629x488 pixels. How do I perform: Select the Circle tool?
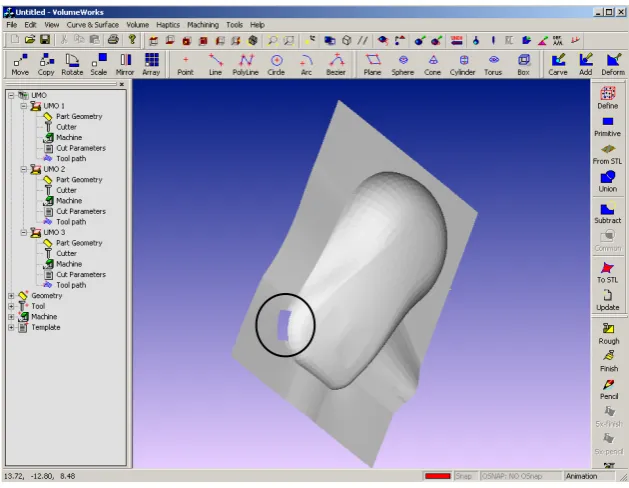276,65
